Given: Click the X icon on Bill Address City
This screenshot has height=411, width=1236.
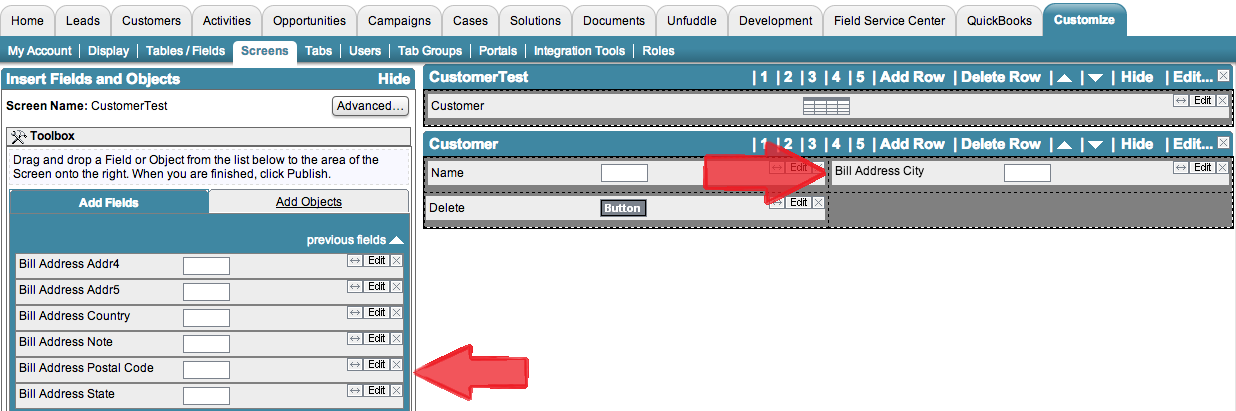Looking at the screenshot, I should [x=1223, y=168].
